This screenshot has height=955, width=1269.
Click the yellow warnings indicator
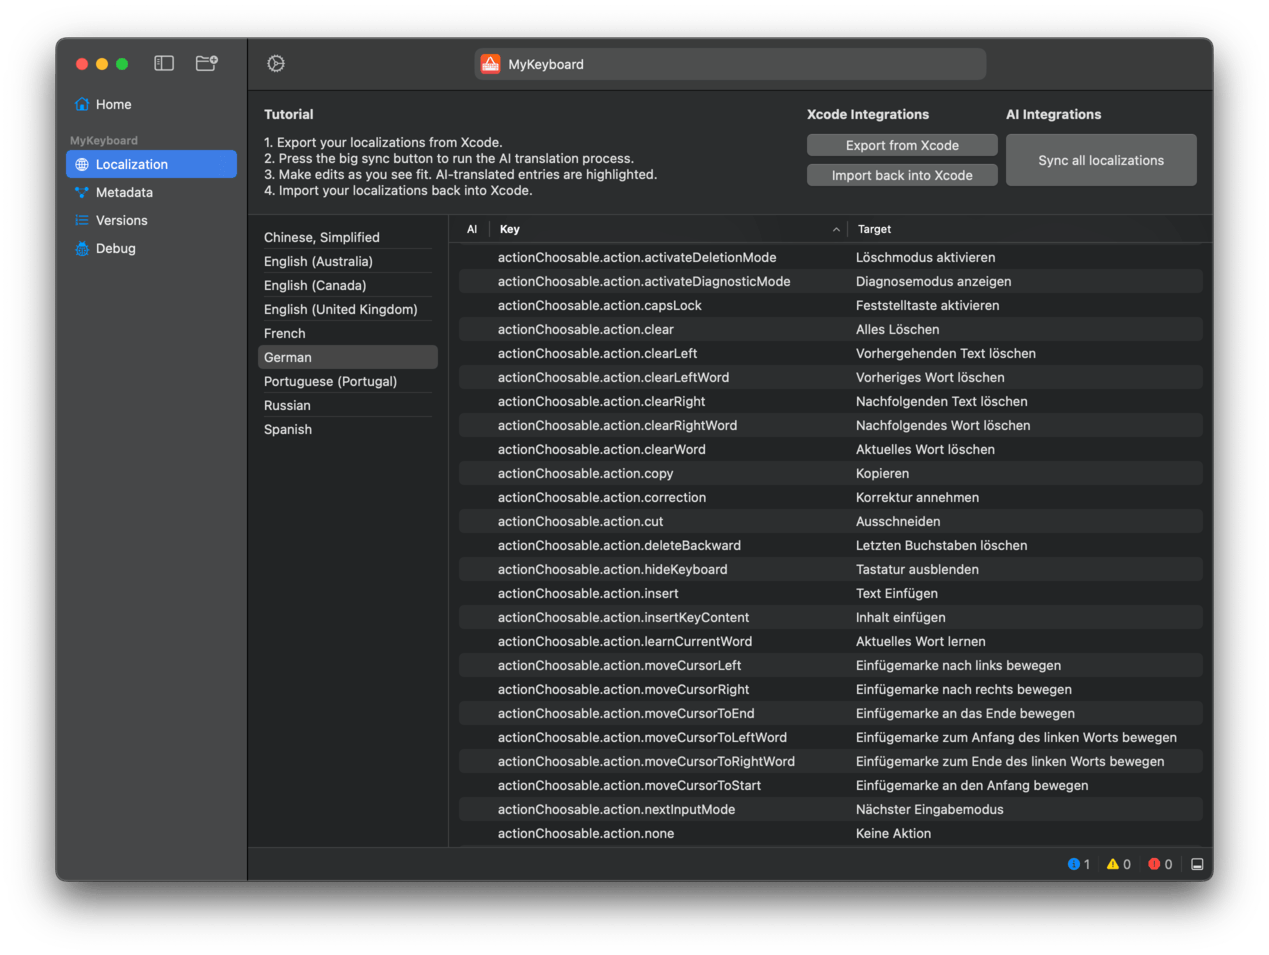1118,864
